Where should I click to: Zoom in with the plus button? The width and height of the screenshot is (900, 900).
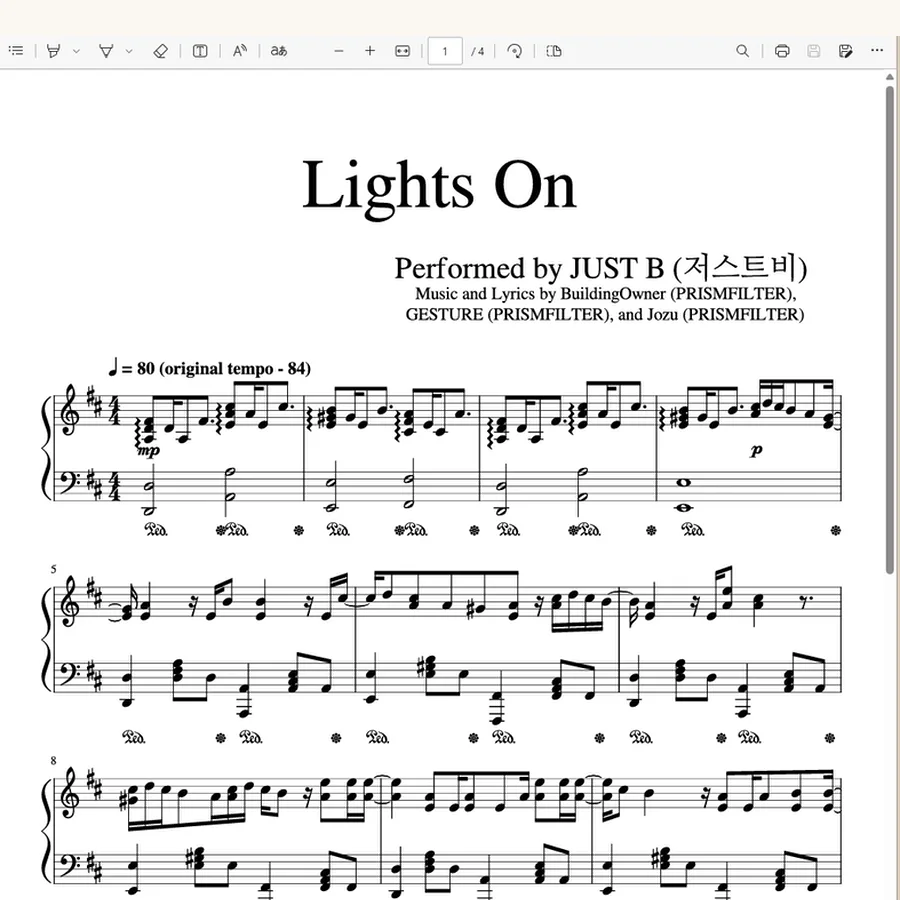tap(370, 51)
